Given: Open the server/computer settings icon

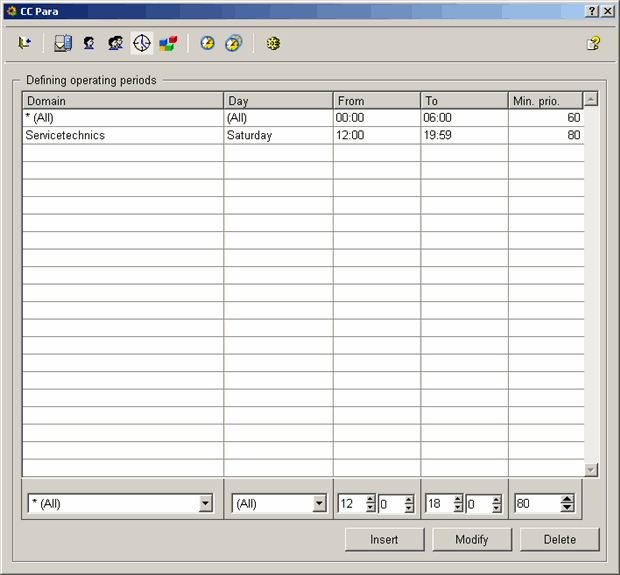Looking at the screenshot, I should pos(63,44).
